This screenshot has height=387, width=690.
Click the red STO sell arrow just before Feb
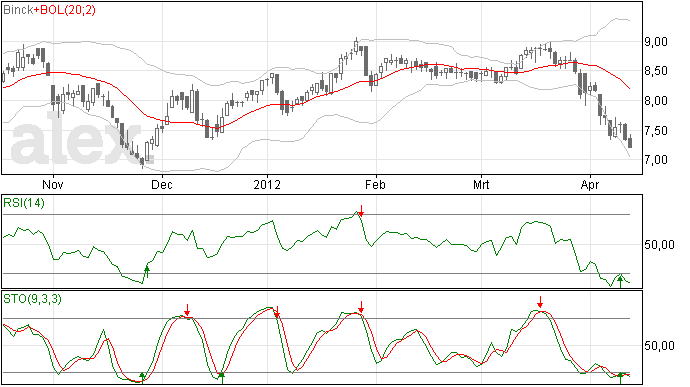(361, 307)
